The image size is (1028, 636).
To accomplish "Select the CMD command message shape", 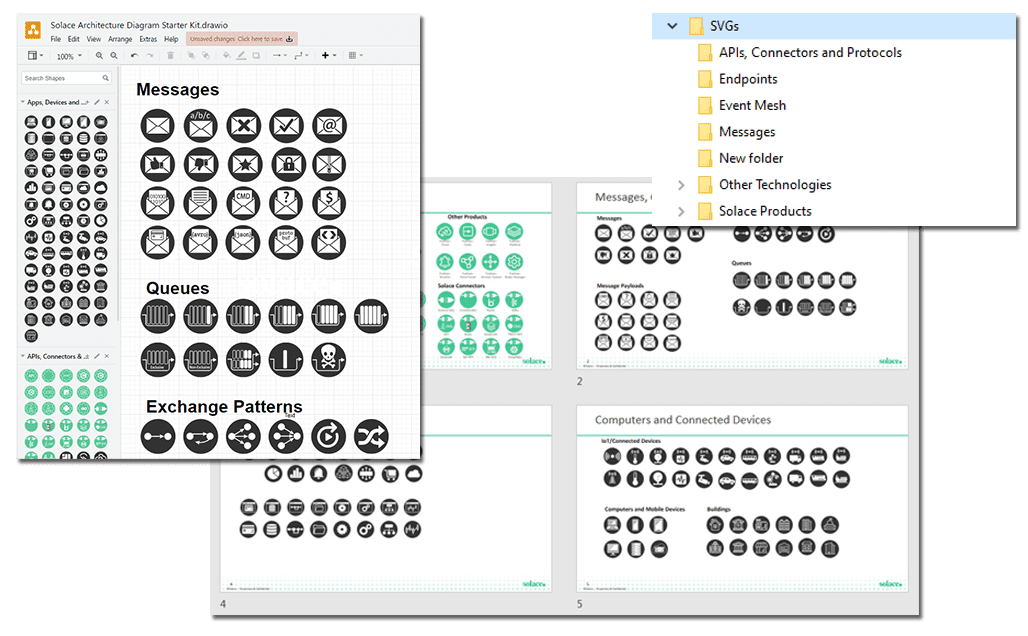I will click(243, 201).
